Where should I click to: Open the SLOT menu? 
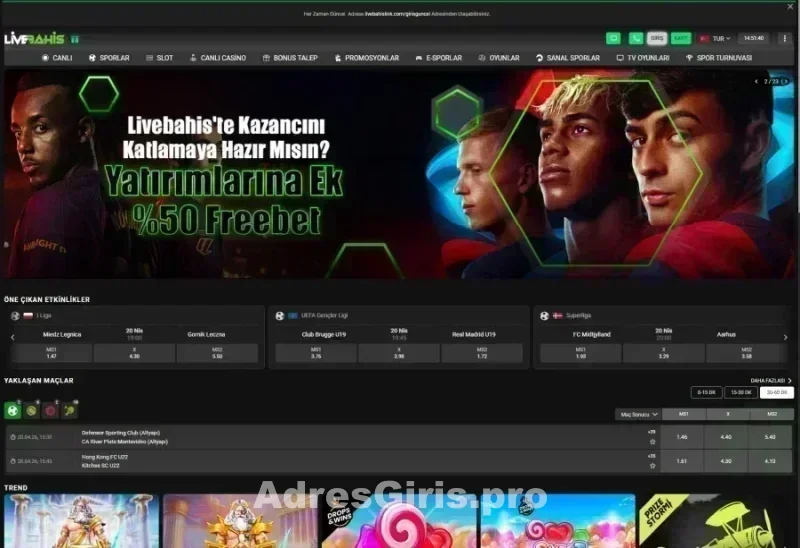tap(160, 58)
